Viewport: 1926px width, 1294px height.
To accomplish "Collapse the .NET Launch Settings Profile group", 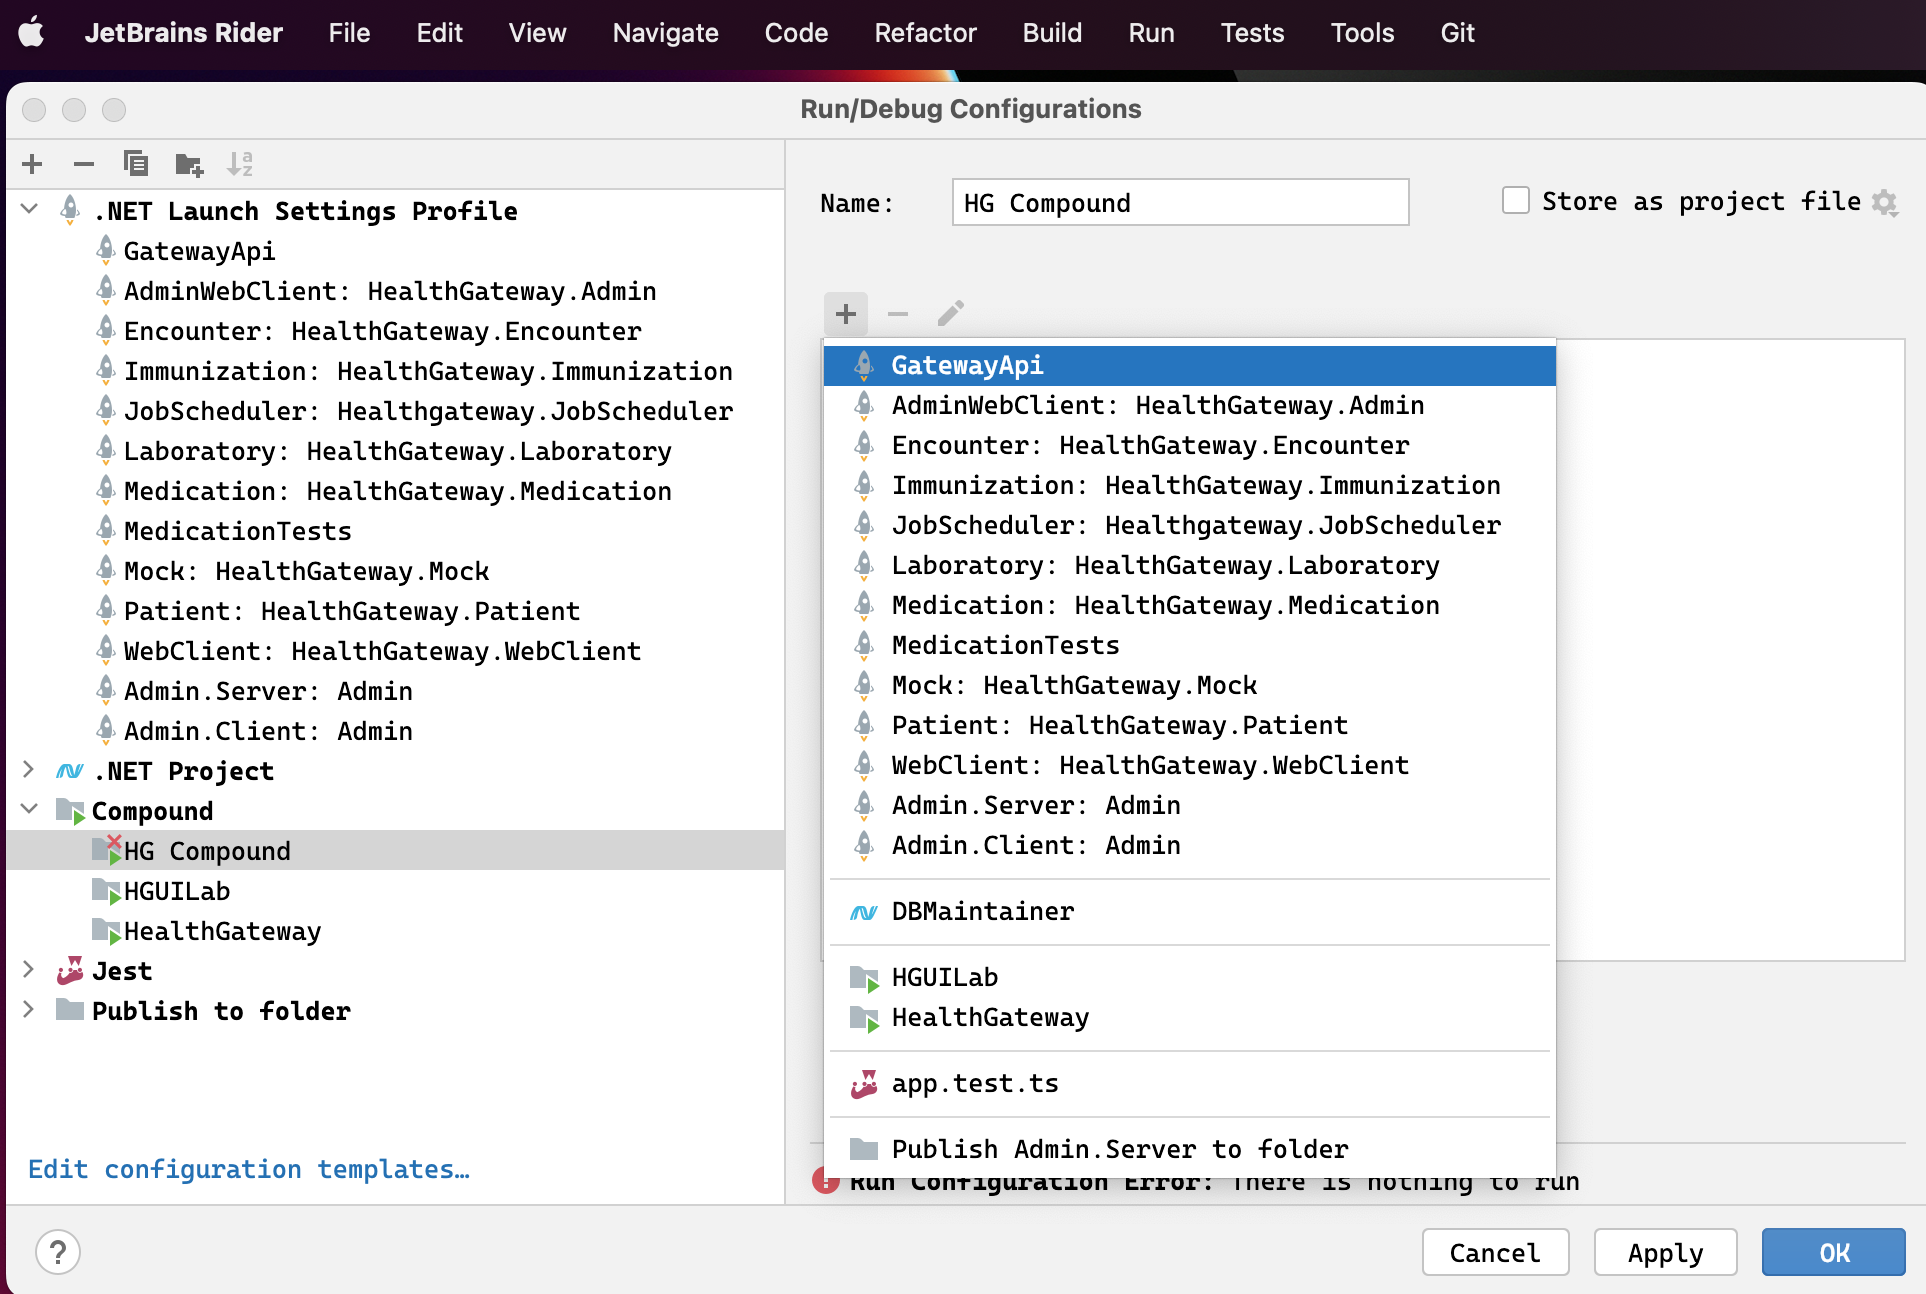I will [x=30, y=209].
